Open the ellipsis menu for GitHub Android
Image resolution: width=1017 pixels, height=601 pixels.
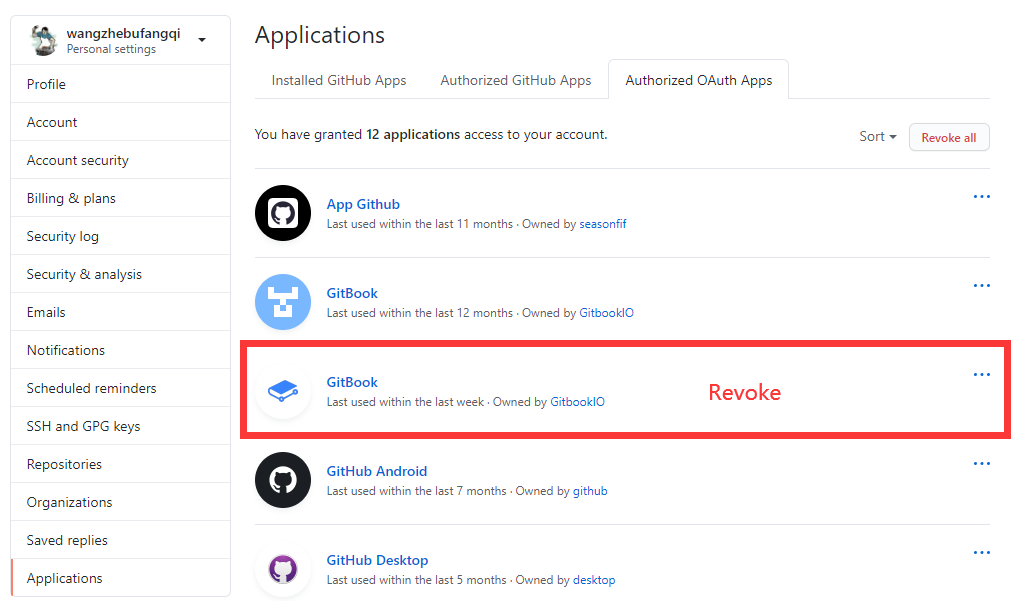(981, 463)
